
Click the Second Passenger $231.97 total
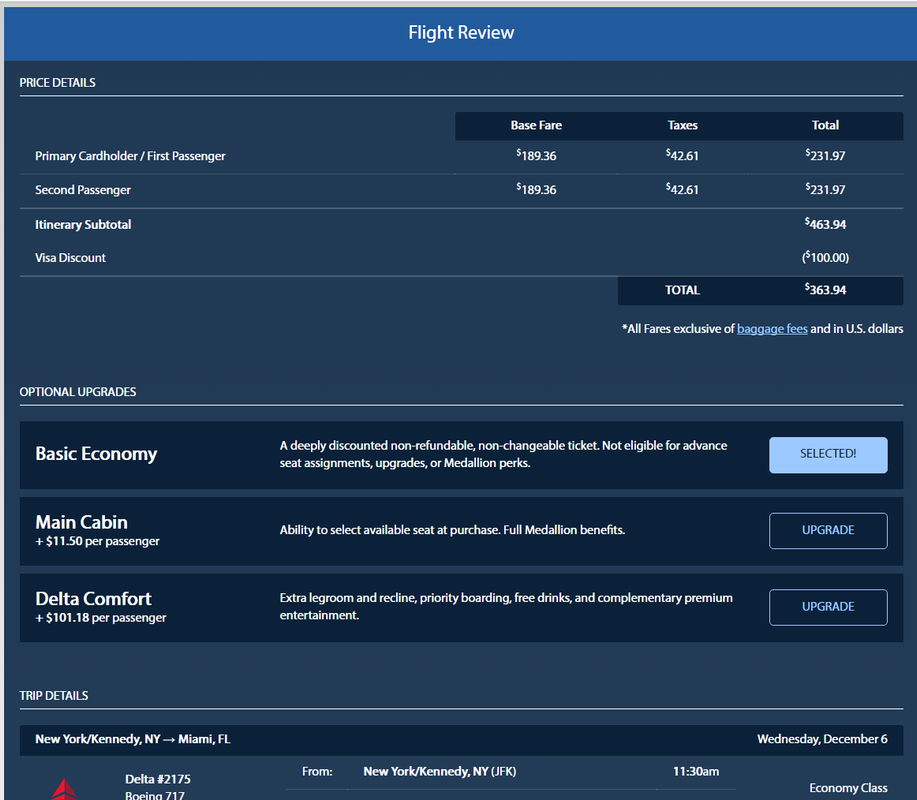(825, 189)
